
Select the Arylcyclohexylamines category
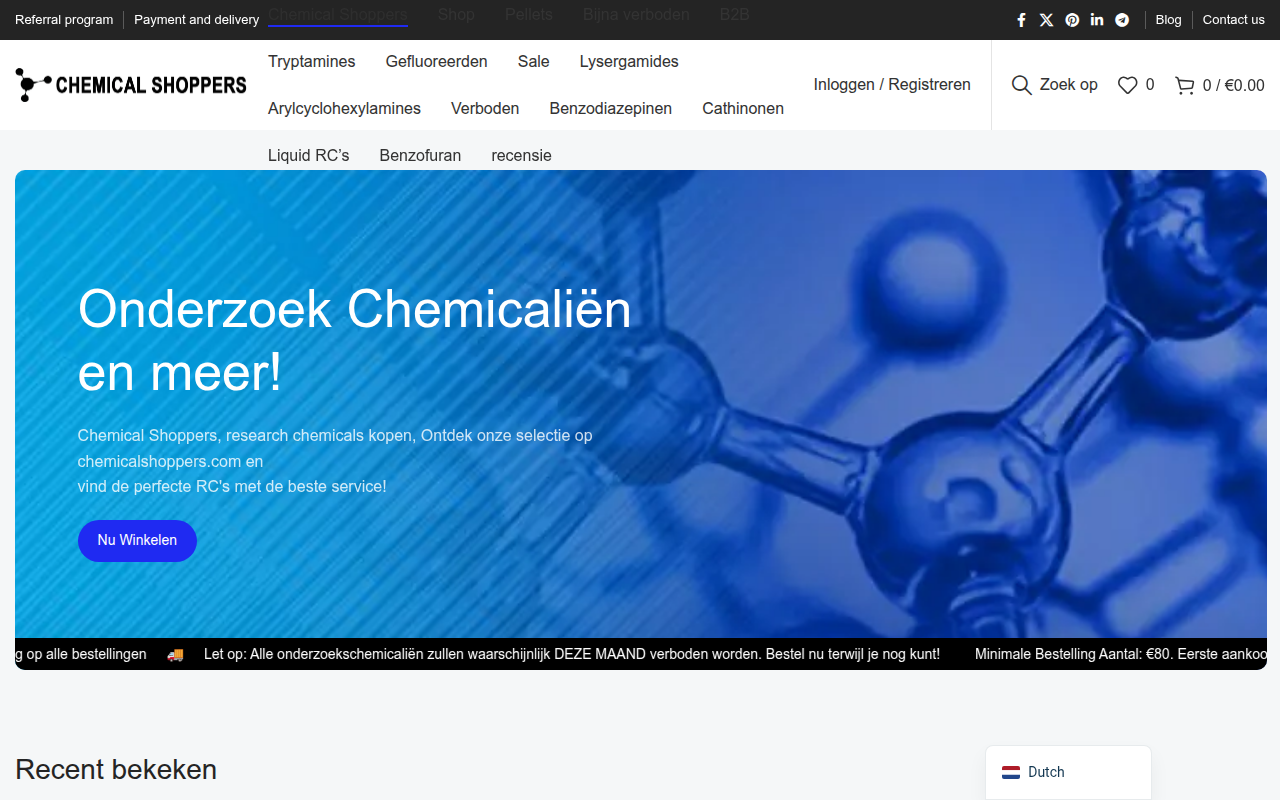coord(344,109)
